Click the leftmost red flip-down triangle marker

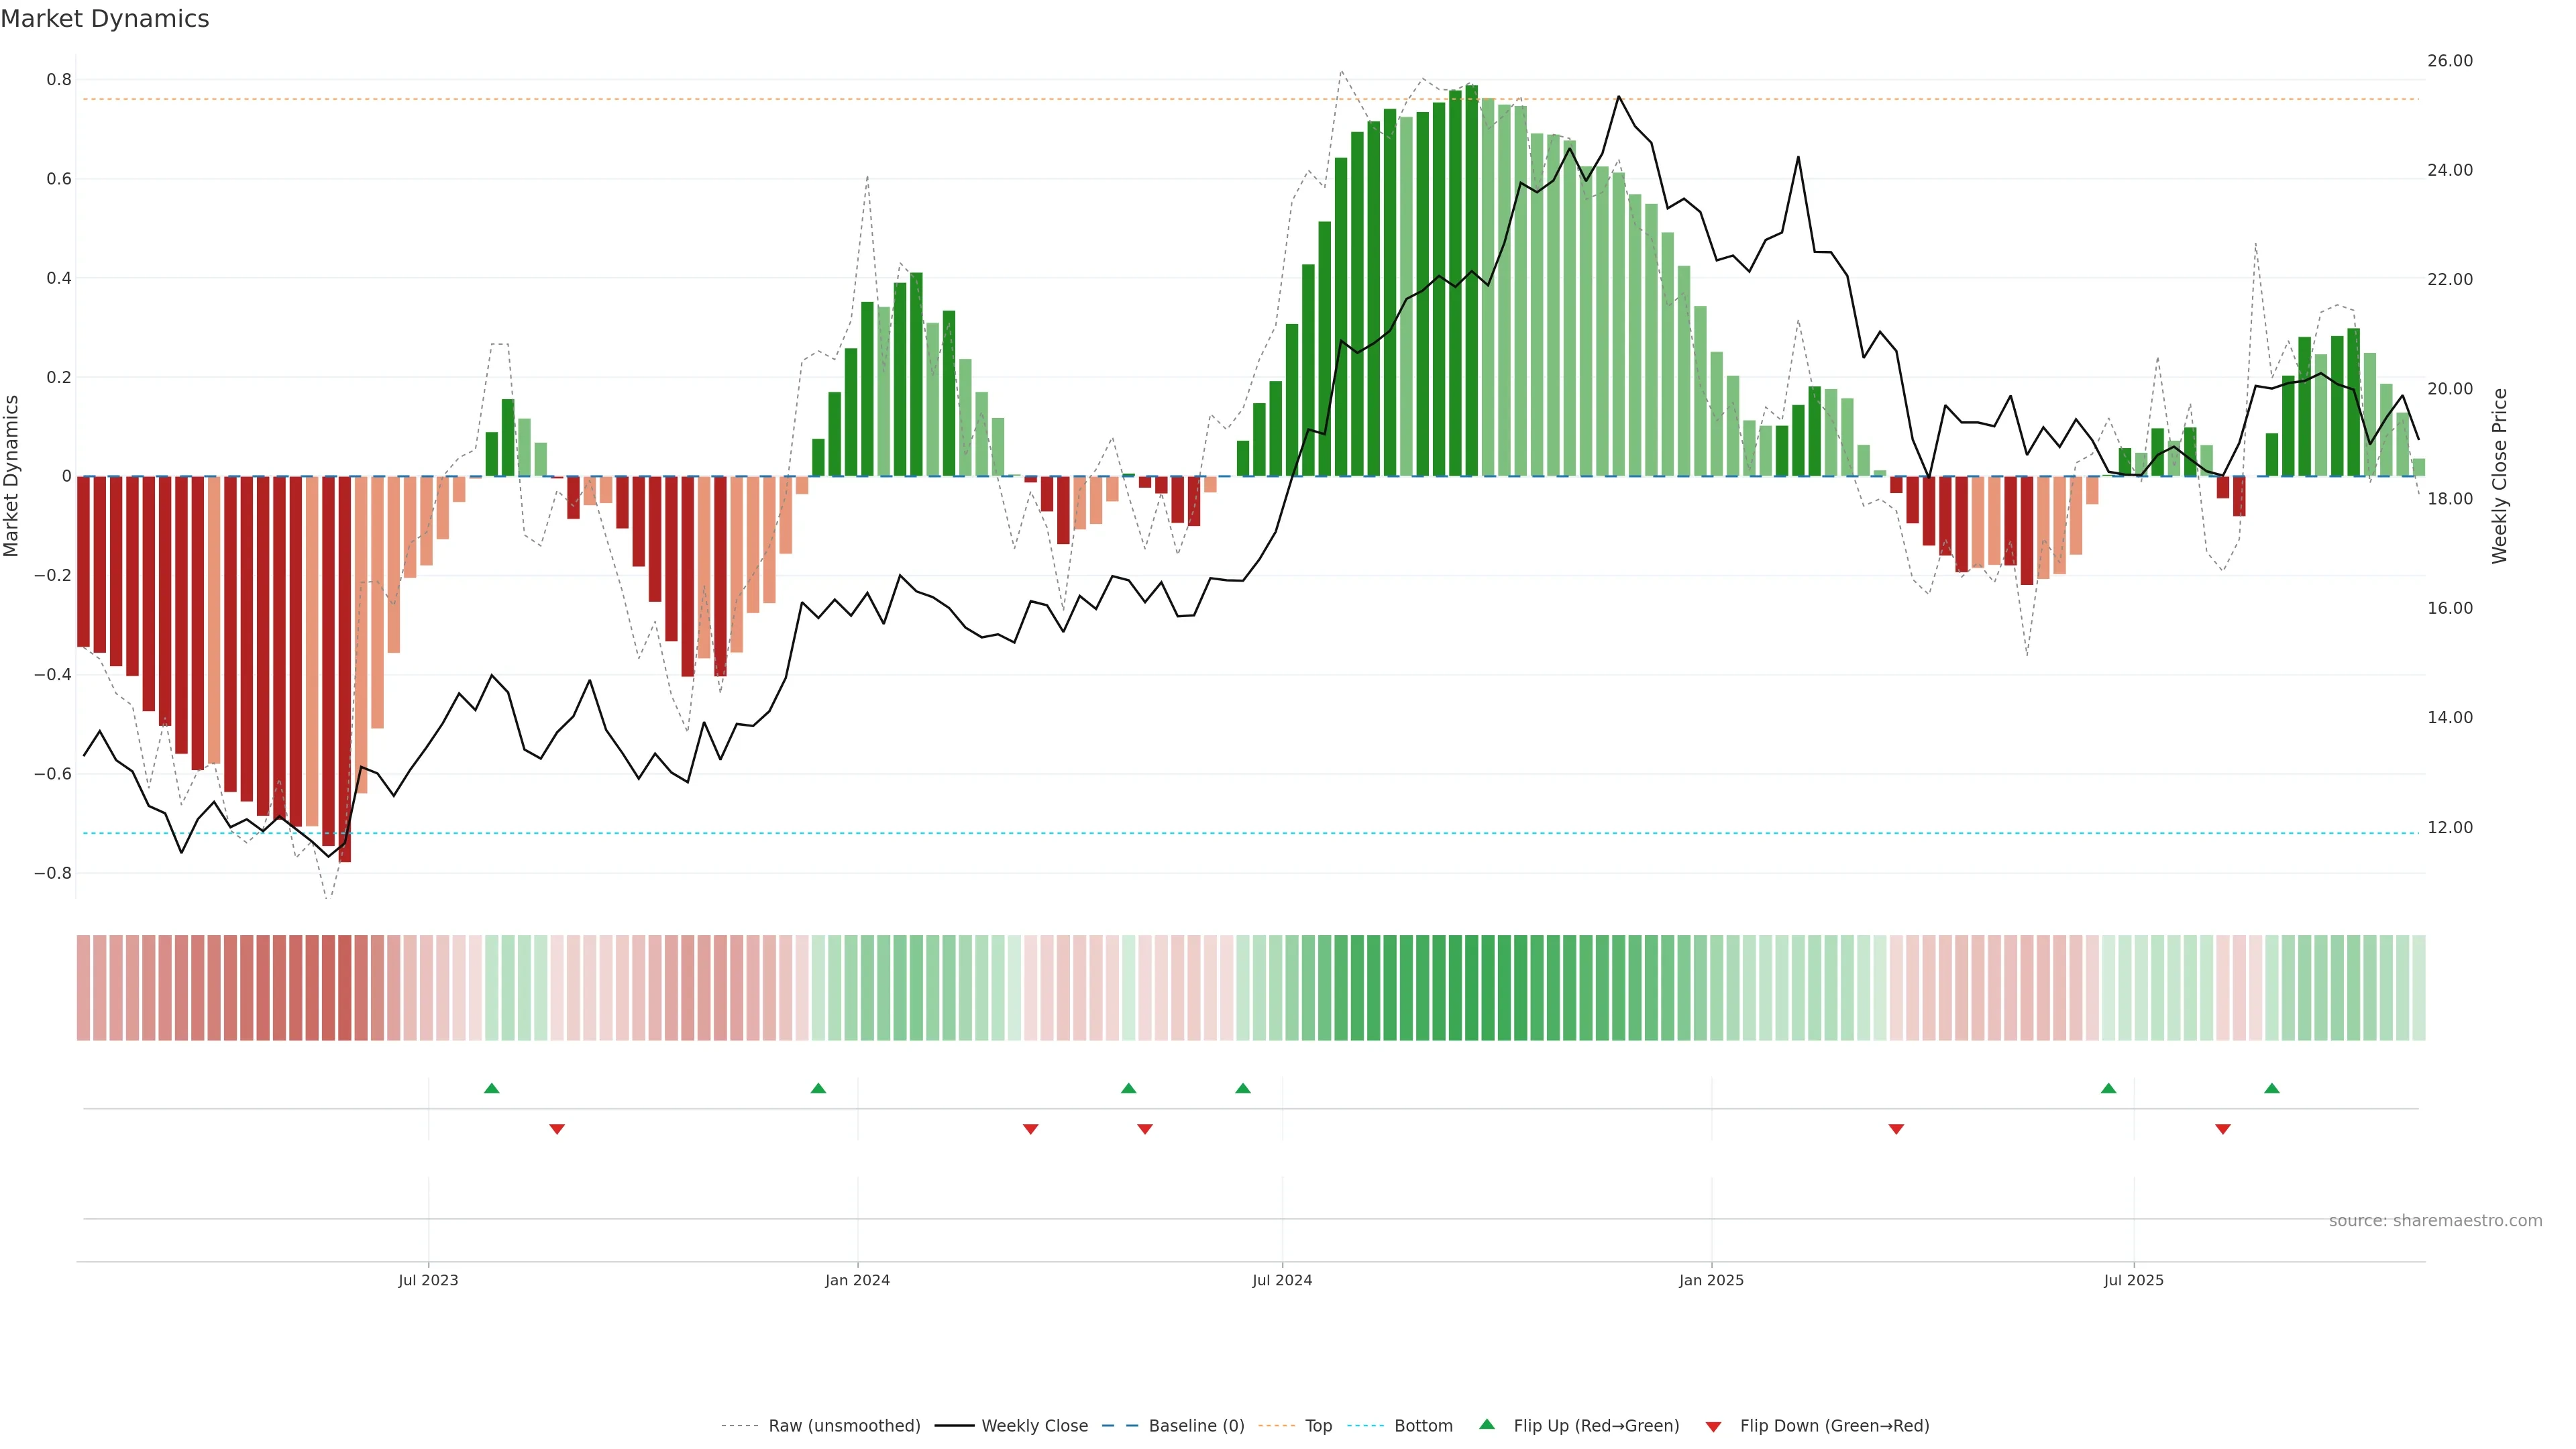[557, 1129]
